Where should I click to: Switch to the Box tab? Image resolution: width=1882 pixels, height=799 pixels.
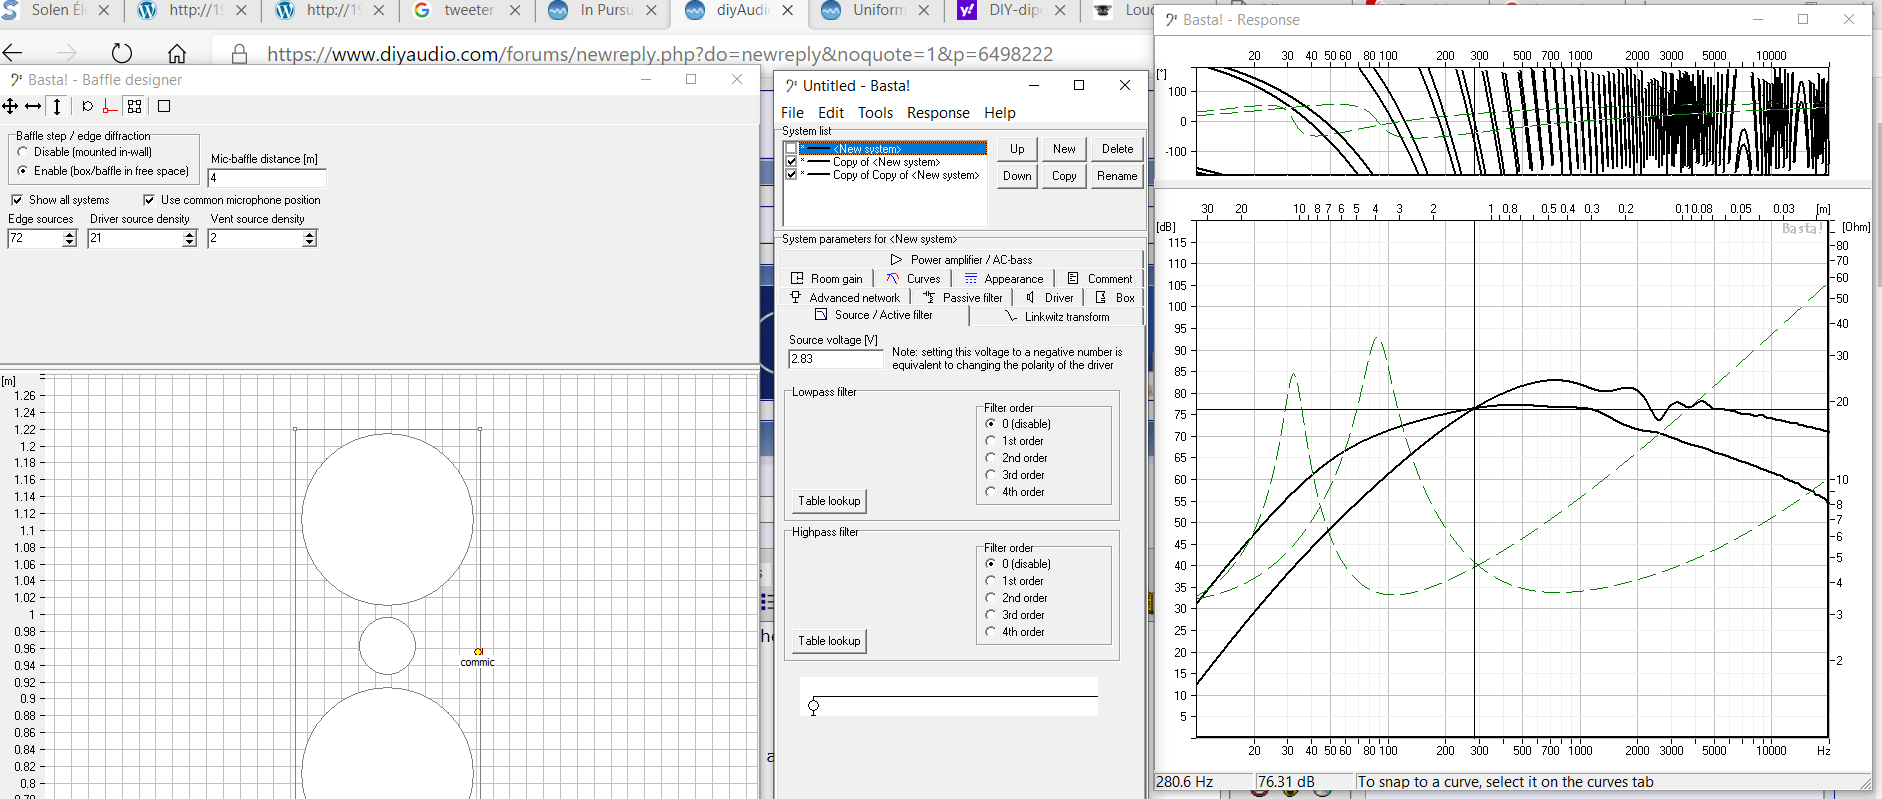pos(1115,298)
